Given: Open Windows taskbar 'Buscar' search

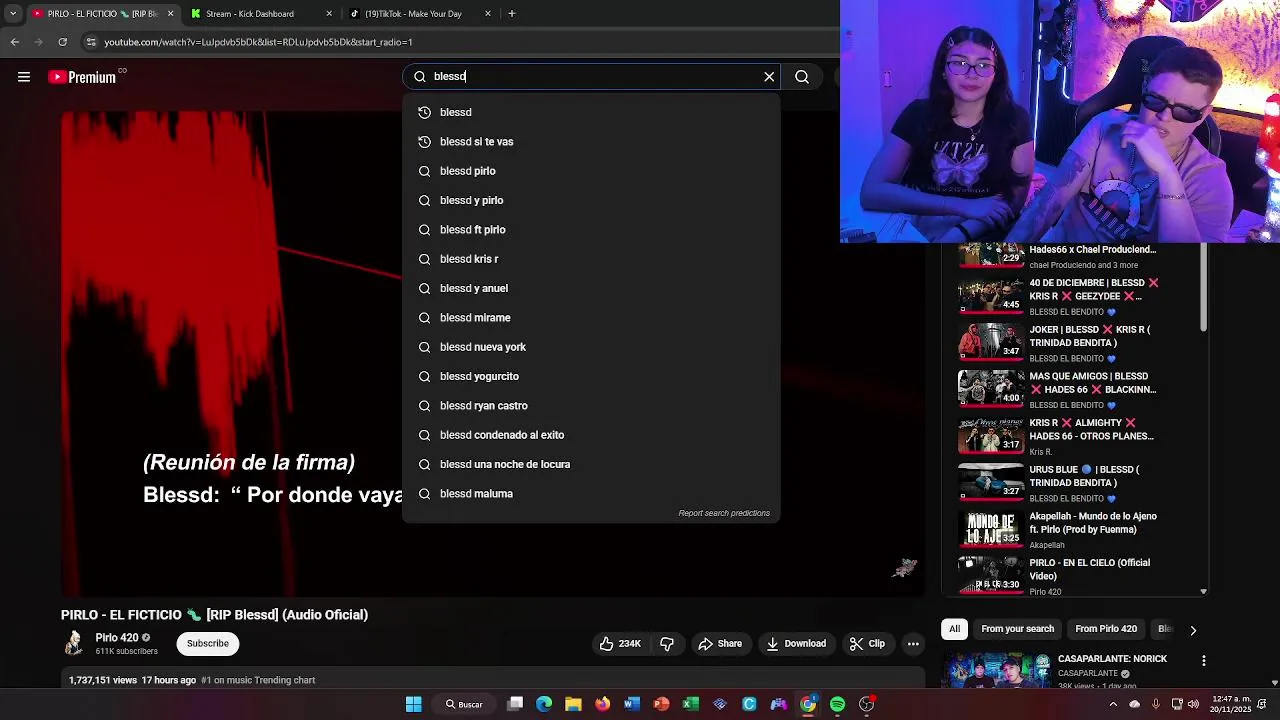Looking at the screenshot, I should click(x=464, y=704).
